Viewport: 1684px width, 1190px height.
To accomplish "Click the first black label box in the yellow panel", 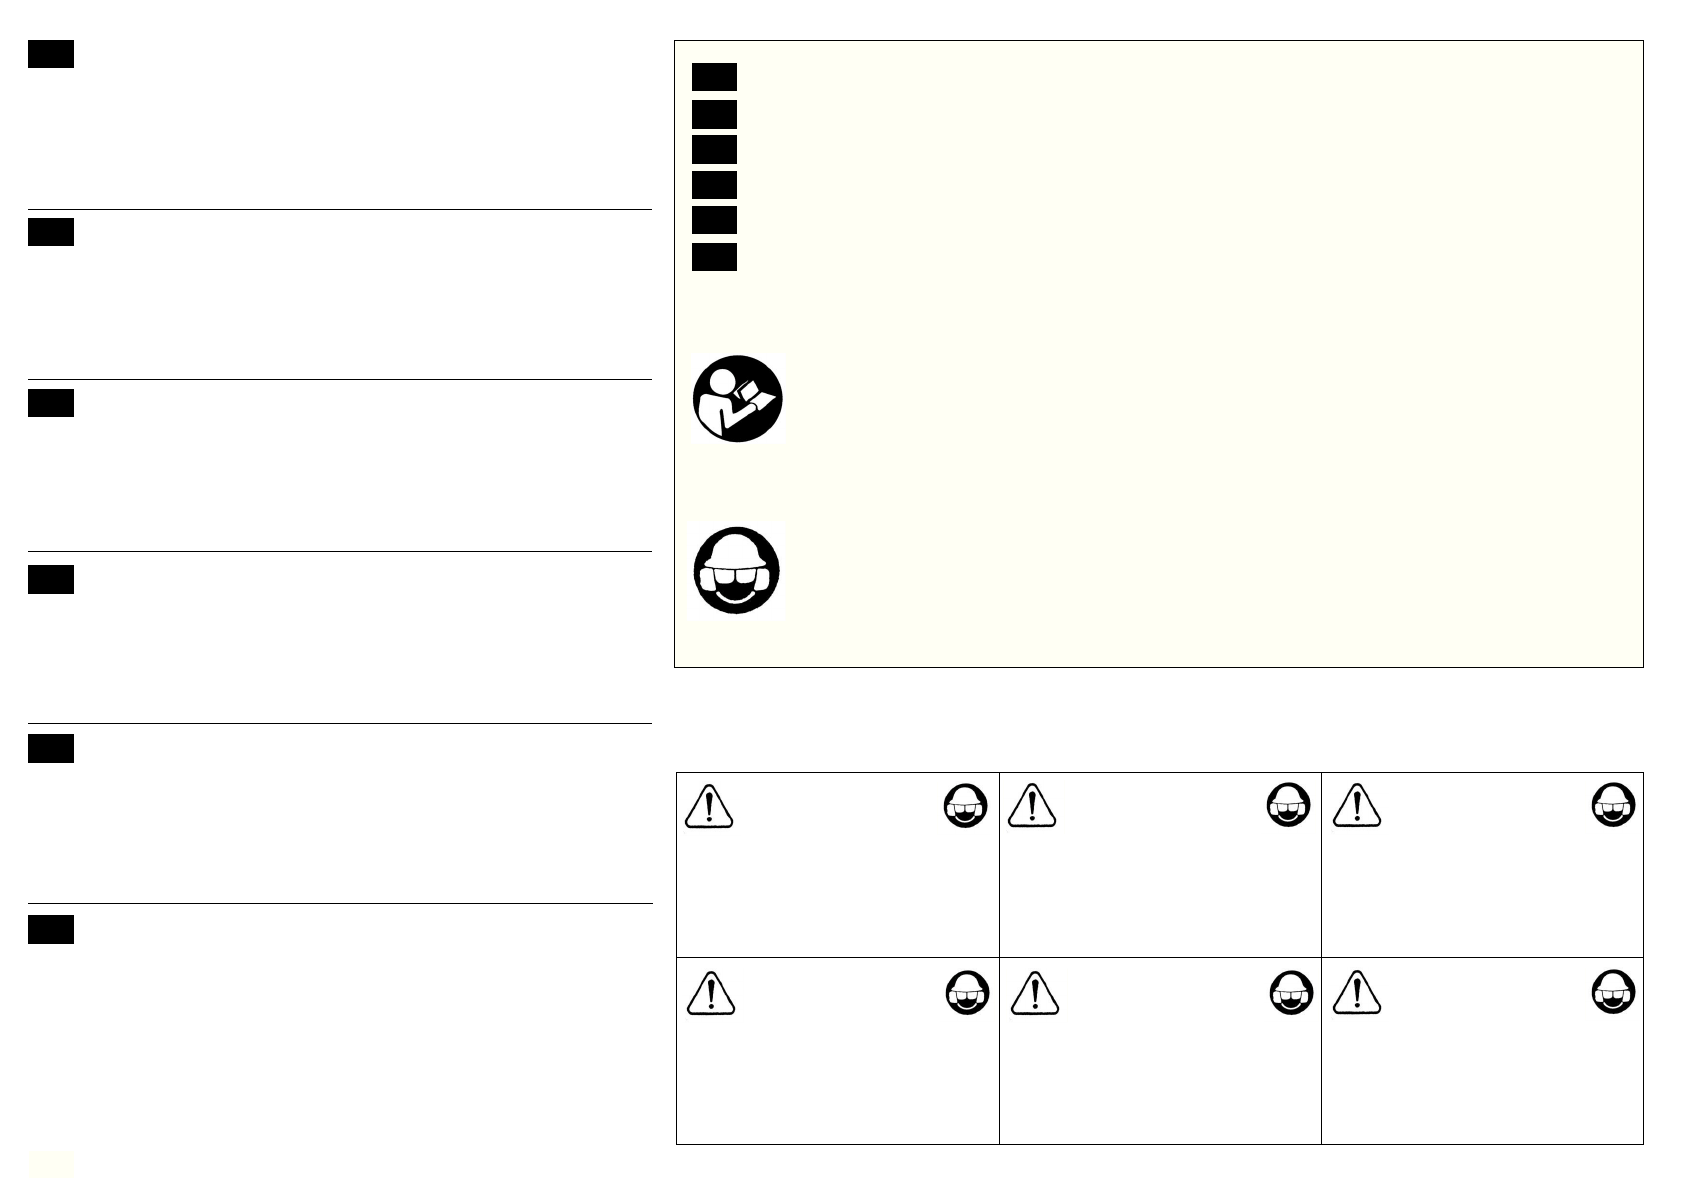I will tap(714, 77).
